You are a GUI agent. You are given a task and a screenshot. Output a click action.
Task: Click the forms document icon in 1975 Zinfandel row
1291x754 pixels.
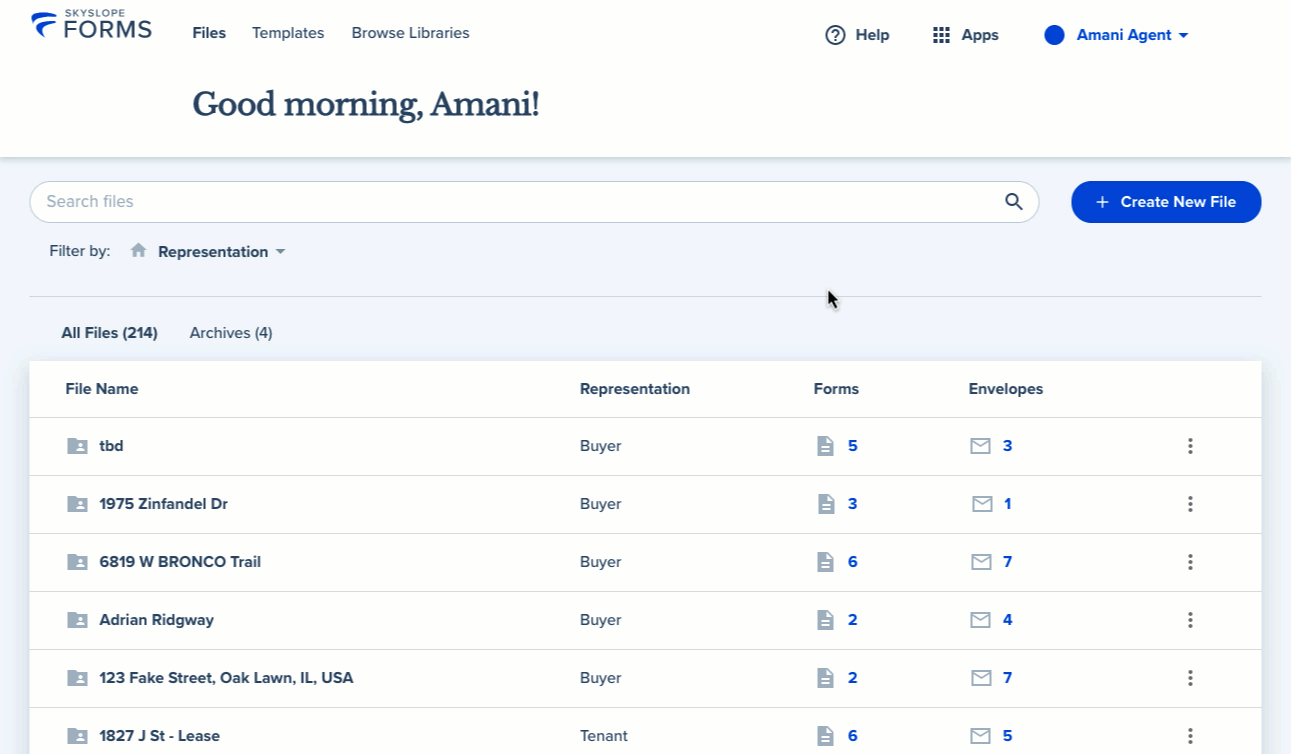[825, 504]
